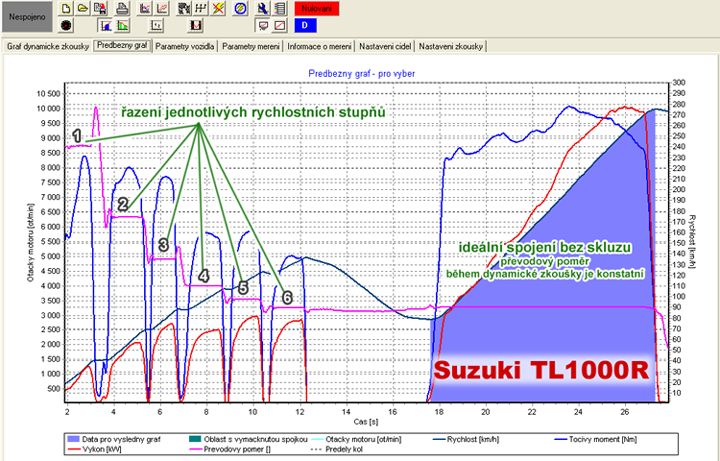Image resolution: width=720 pixels, height=461 pixels.
Task: Switch to Nastaveni zkousky tab
Action: click(x=451, y=46)
